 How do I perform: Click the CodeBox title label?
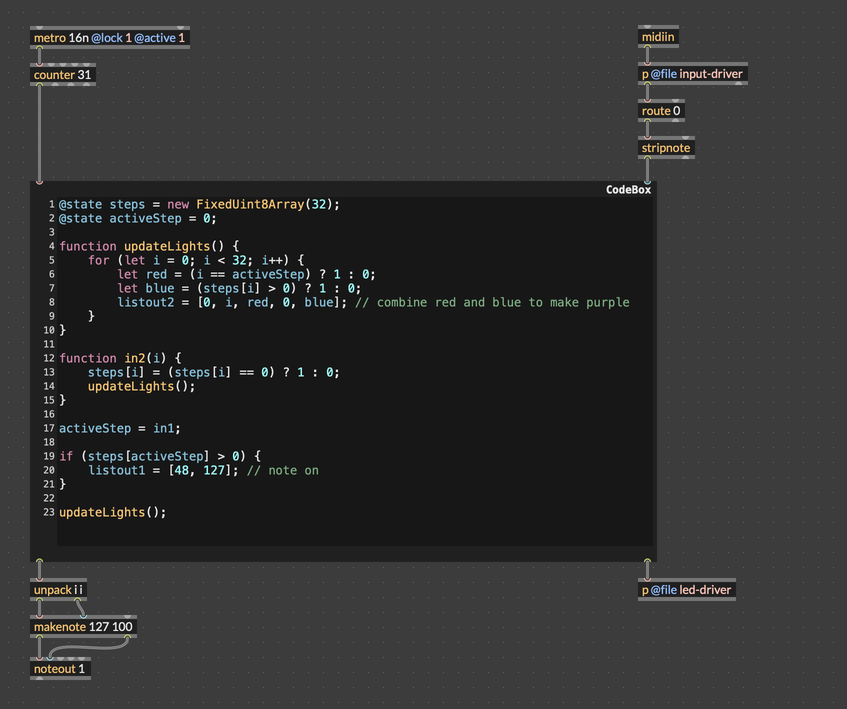[x=628, y=189]
